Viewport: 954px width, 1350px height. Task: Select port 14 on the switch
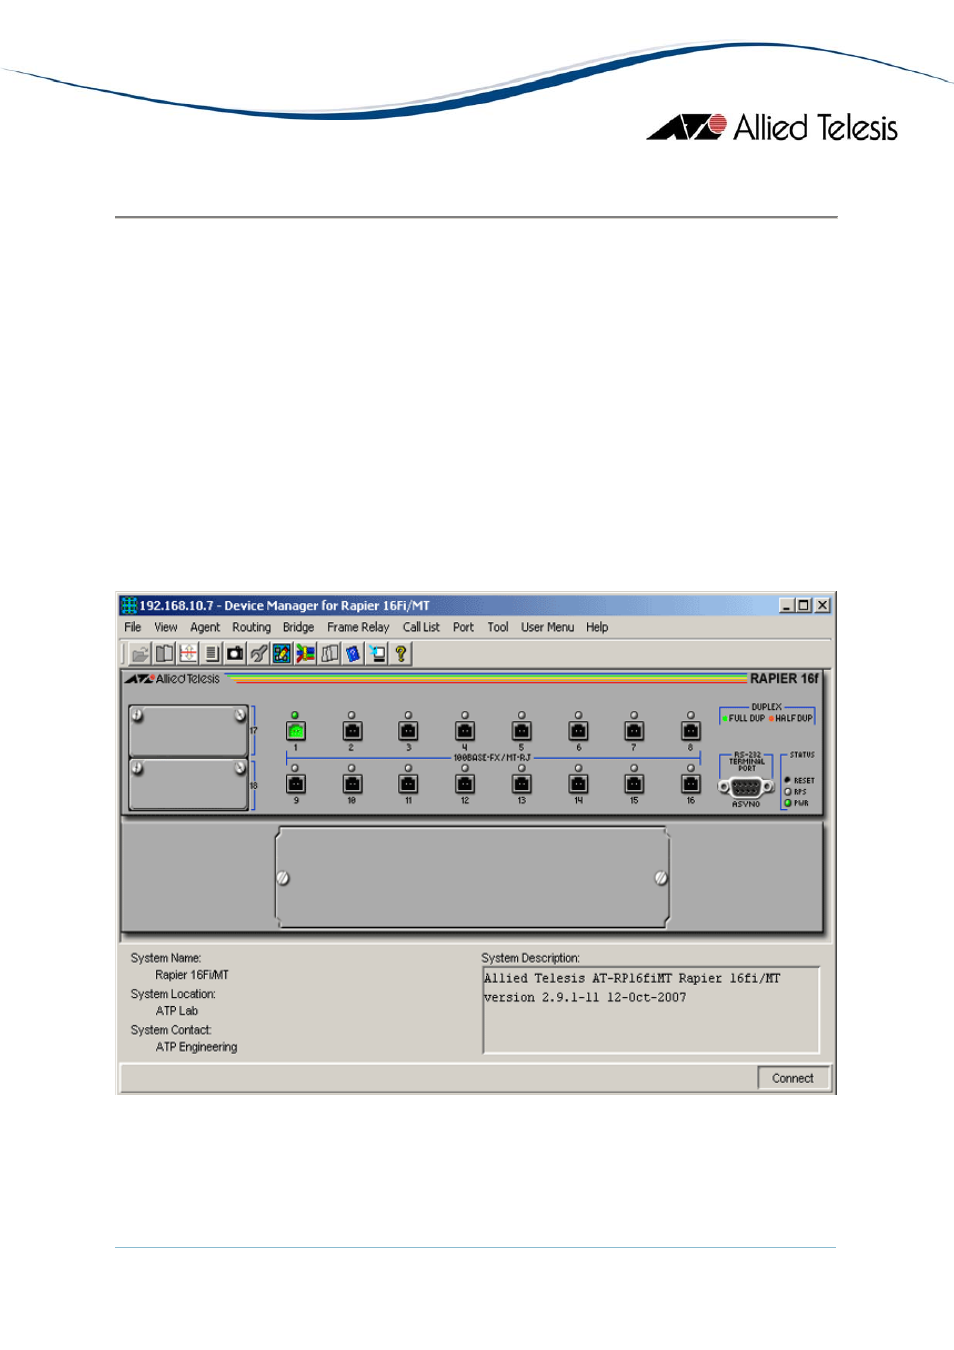[x=578, y=784]
